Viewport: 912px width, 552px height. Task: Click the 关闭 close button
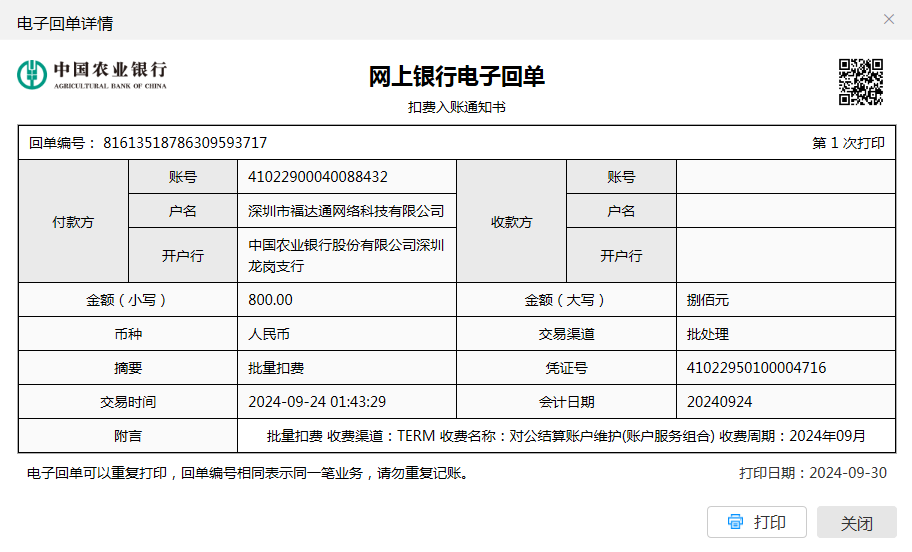857,522
